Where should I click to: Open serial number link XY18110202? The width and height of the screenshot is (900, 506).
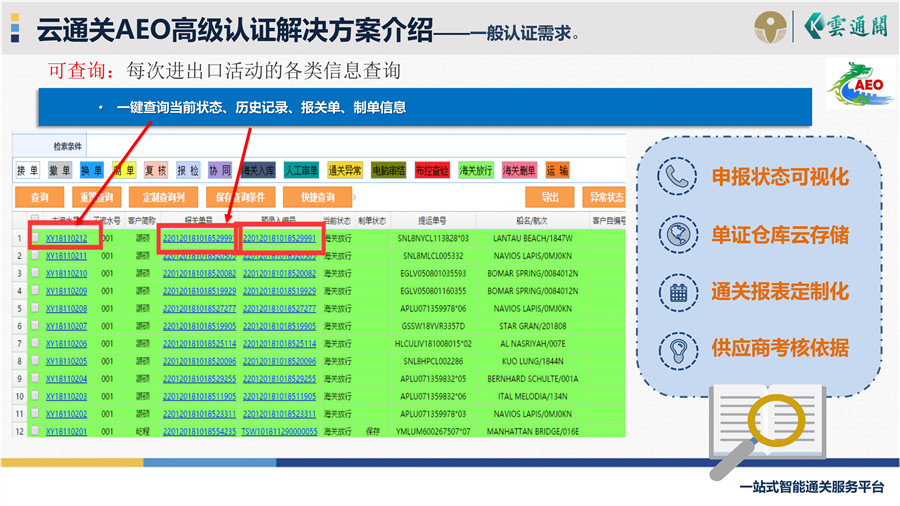point(67,414)
